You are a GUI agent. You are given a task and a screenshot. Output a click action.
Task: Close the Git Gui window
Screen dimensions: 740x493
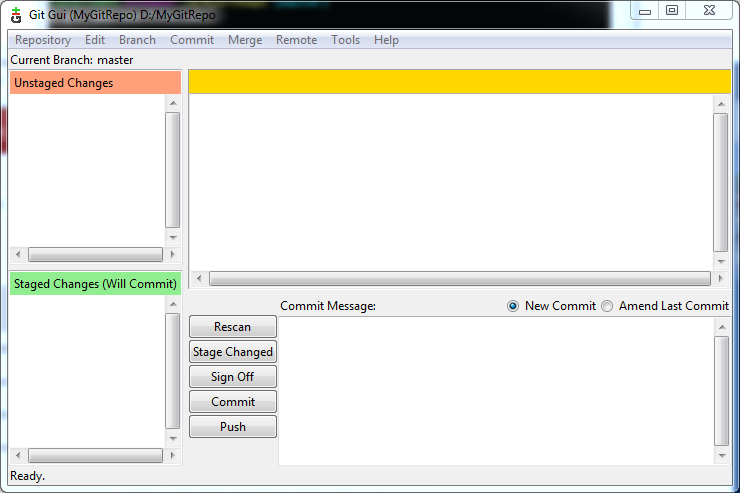tap(709, 11)
